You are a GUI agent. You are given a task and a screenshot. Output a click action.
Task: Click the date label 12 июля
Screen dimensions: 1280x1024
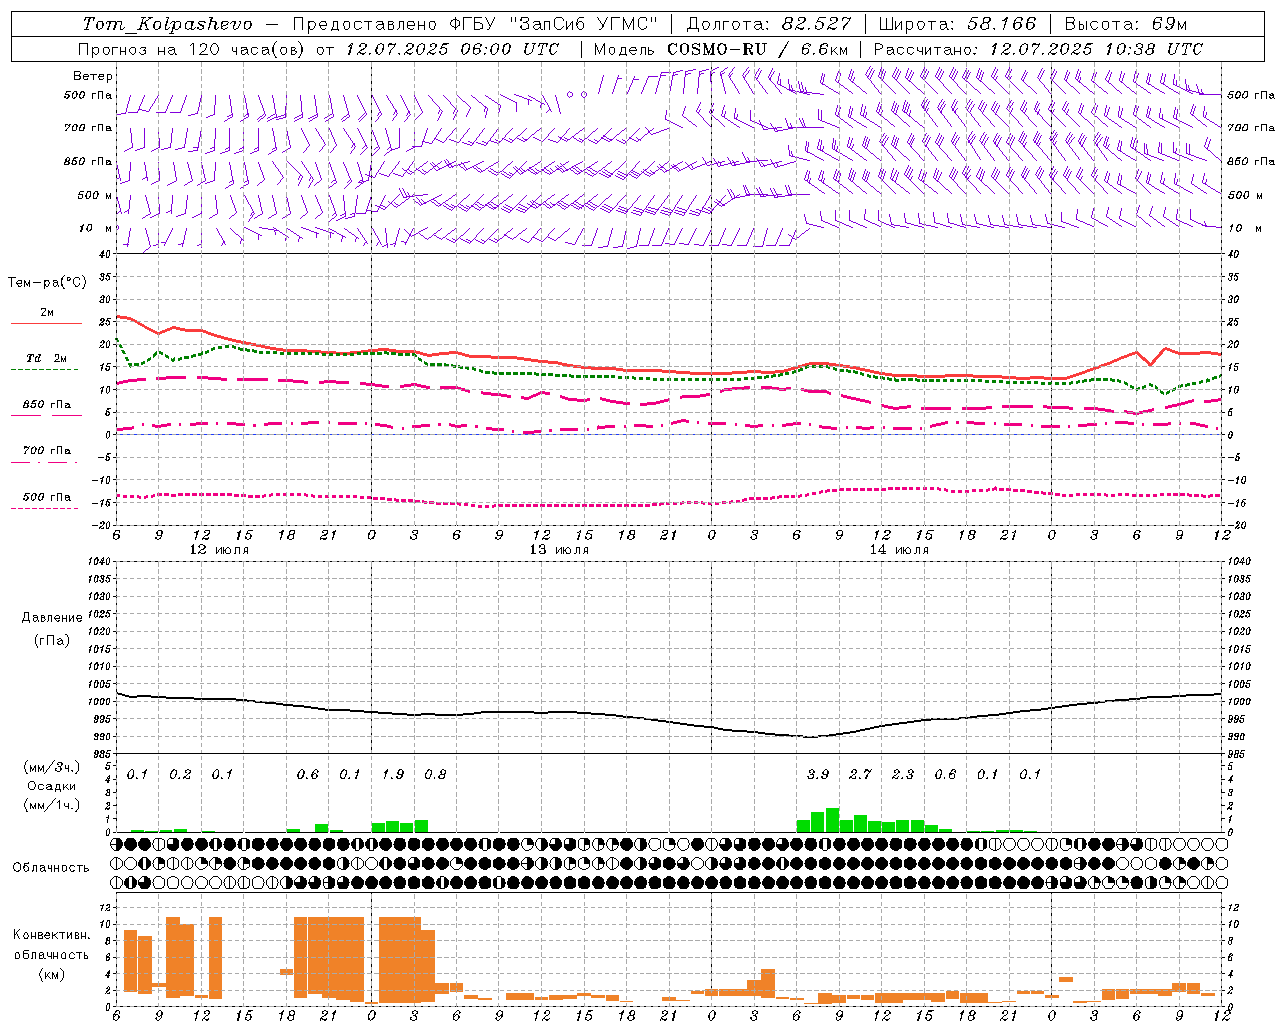click(219, 550)
